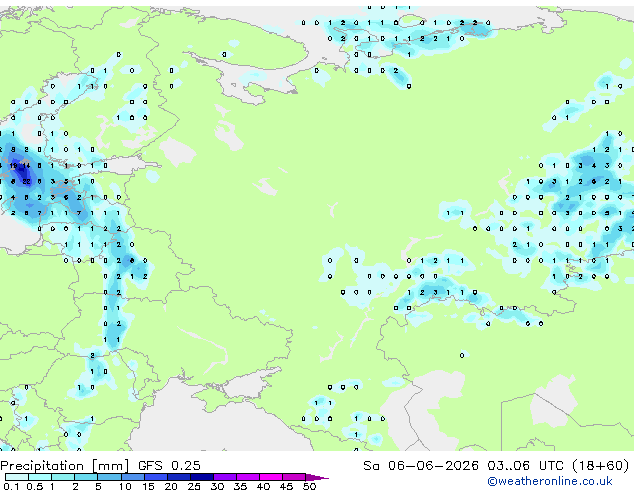The image size is (634, 490).
Task: Click the legend swatch between 20 and 25
Action: click(x=179, y=477)
